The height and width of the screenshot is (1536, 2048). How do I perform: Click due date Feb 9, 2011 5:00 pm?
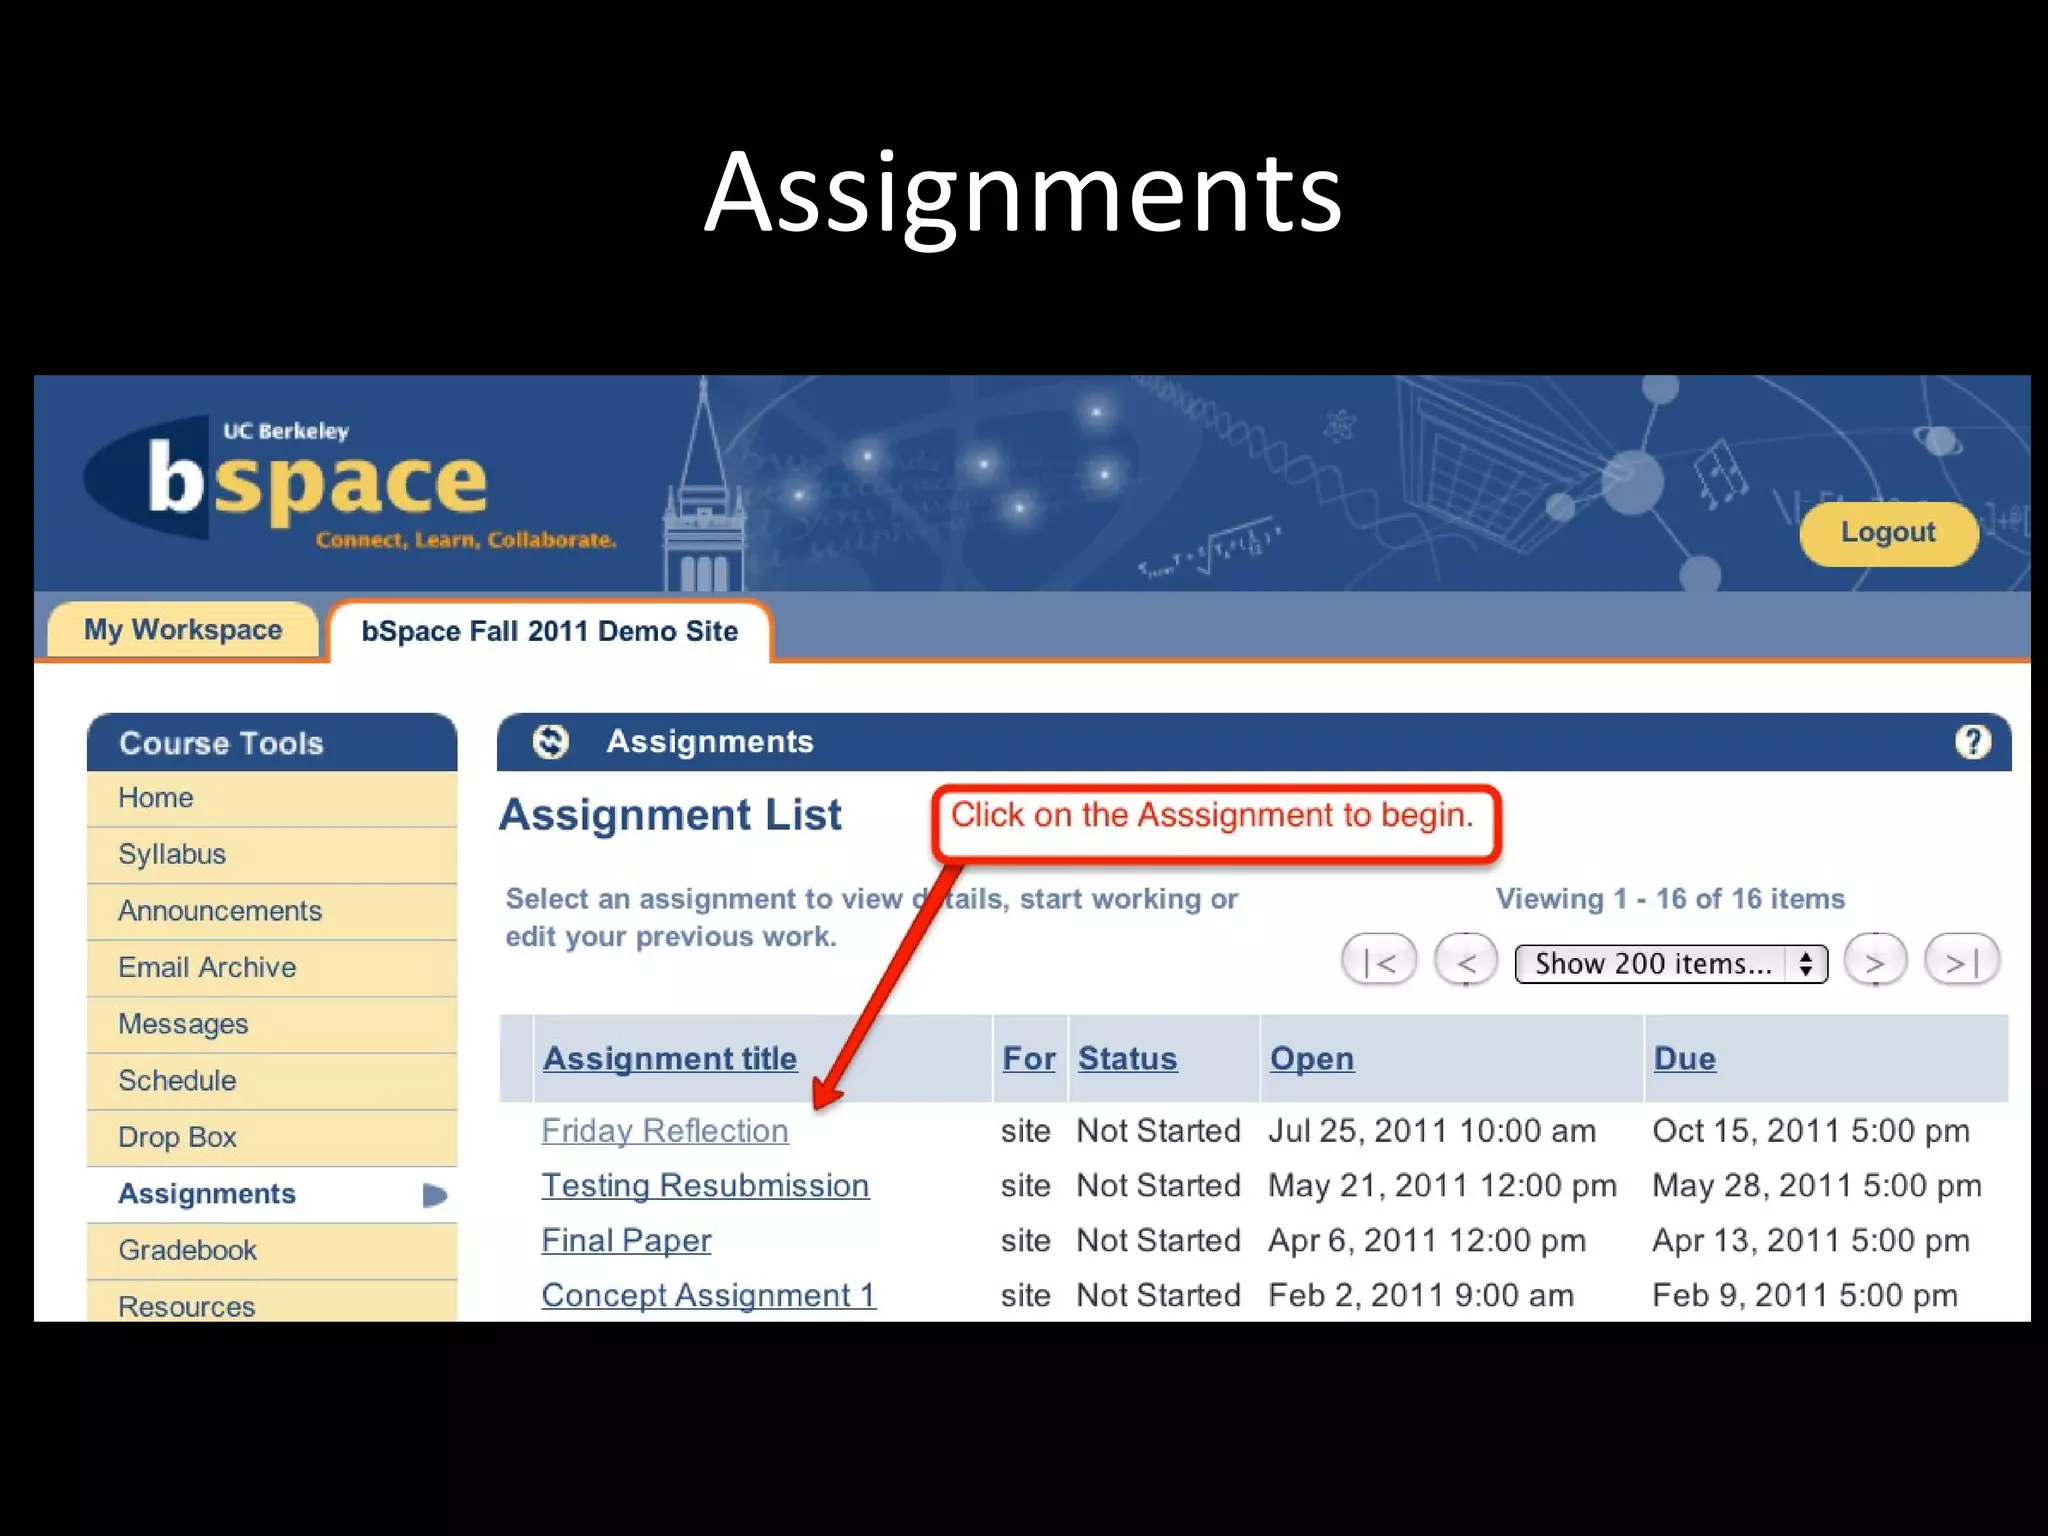tap(1805, 1296)
